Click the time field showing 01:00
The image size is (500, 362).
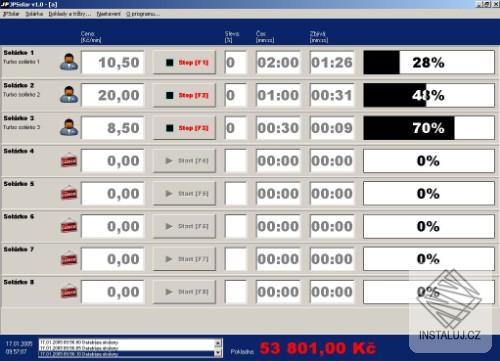(278, 95)
